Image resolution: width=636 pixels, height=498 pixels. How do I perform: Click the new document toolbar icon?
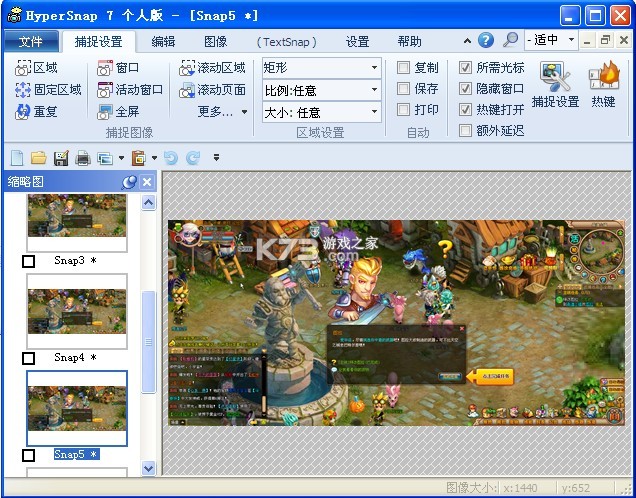[x=17, y=158]
